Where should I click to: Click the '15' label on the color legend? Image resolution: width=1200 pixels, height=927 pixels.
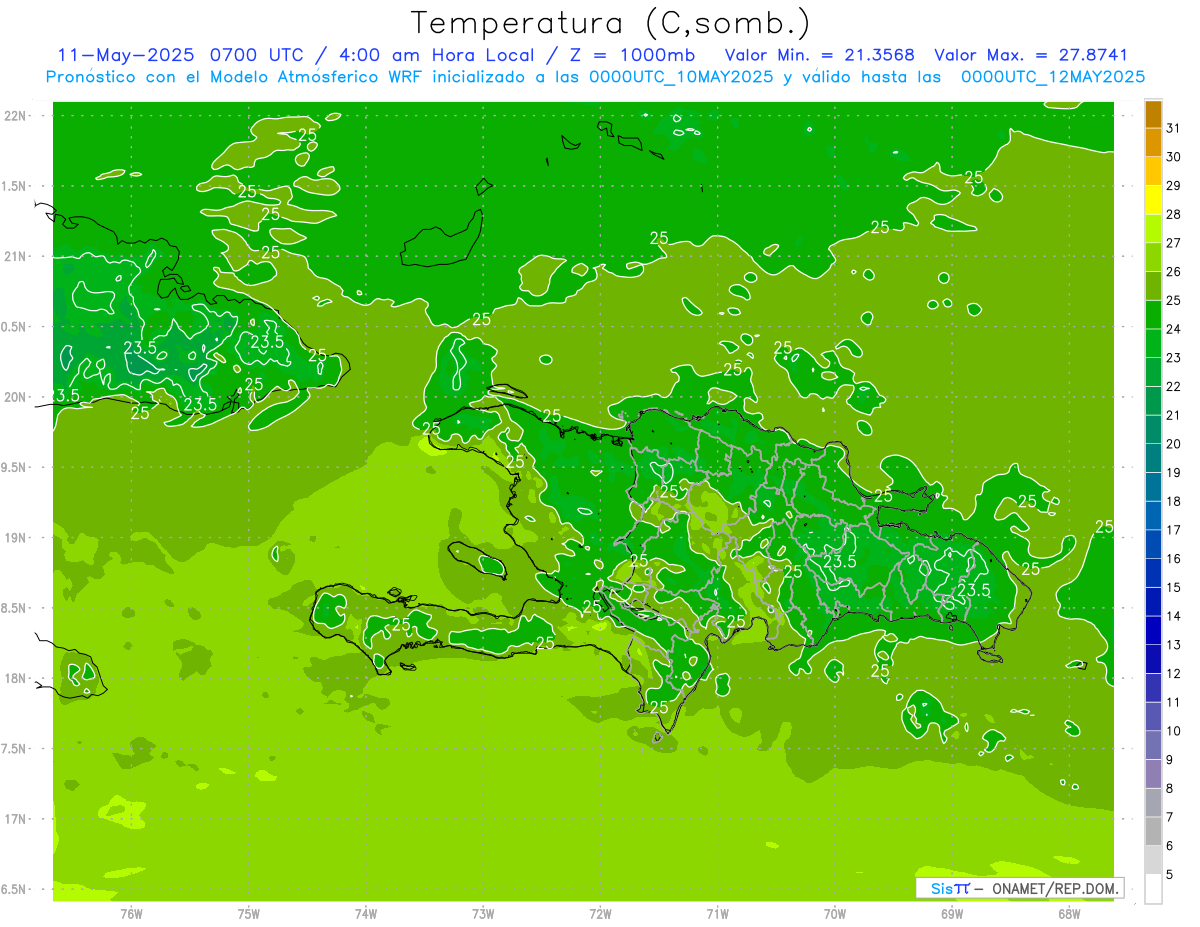tap(1174, 587)
